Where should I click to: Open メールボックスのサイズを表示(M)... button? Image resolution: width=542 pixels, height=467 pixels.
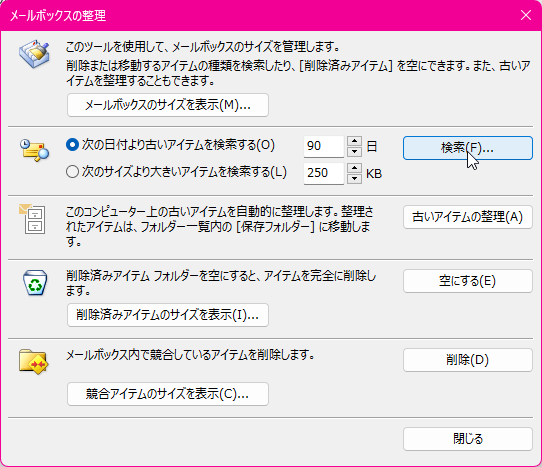coord(168,105)
